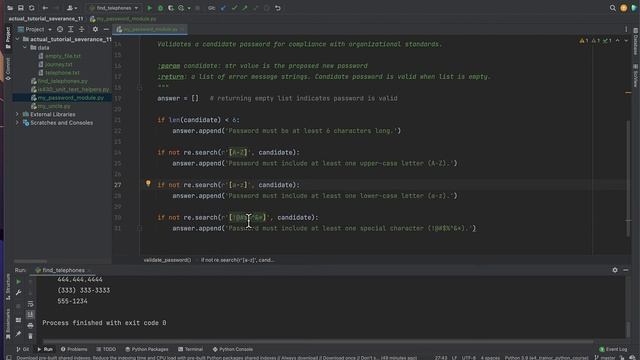Open Run panel gear settings
640x360 pixels.
click(615, 270)
